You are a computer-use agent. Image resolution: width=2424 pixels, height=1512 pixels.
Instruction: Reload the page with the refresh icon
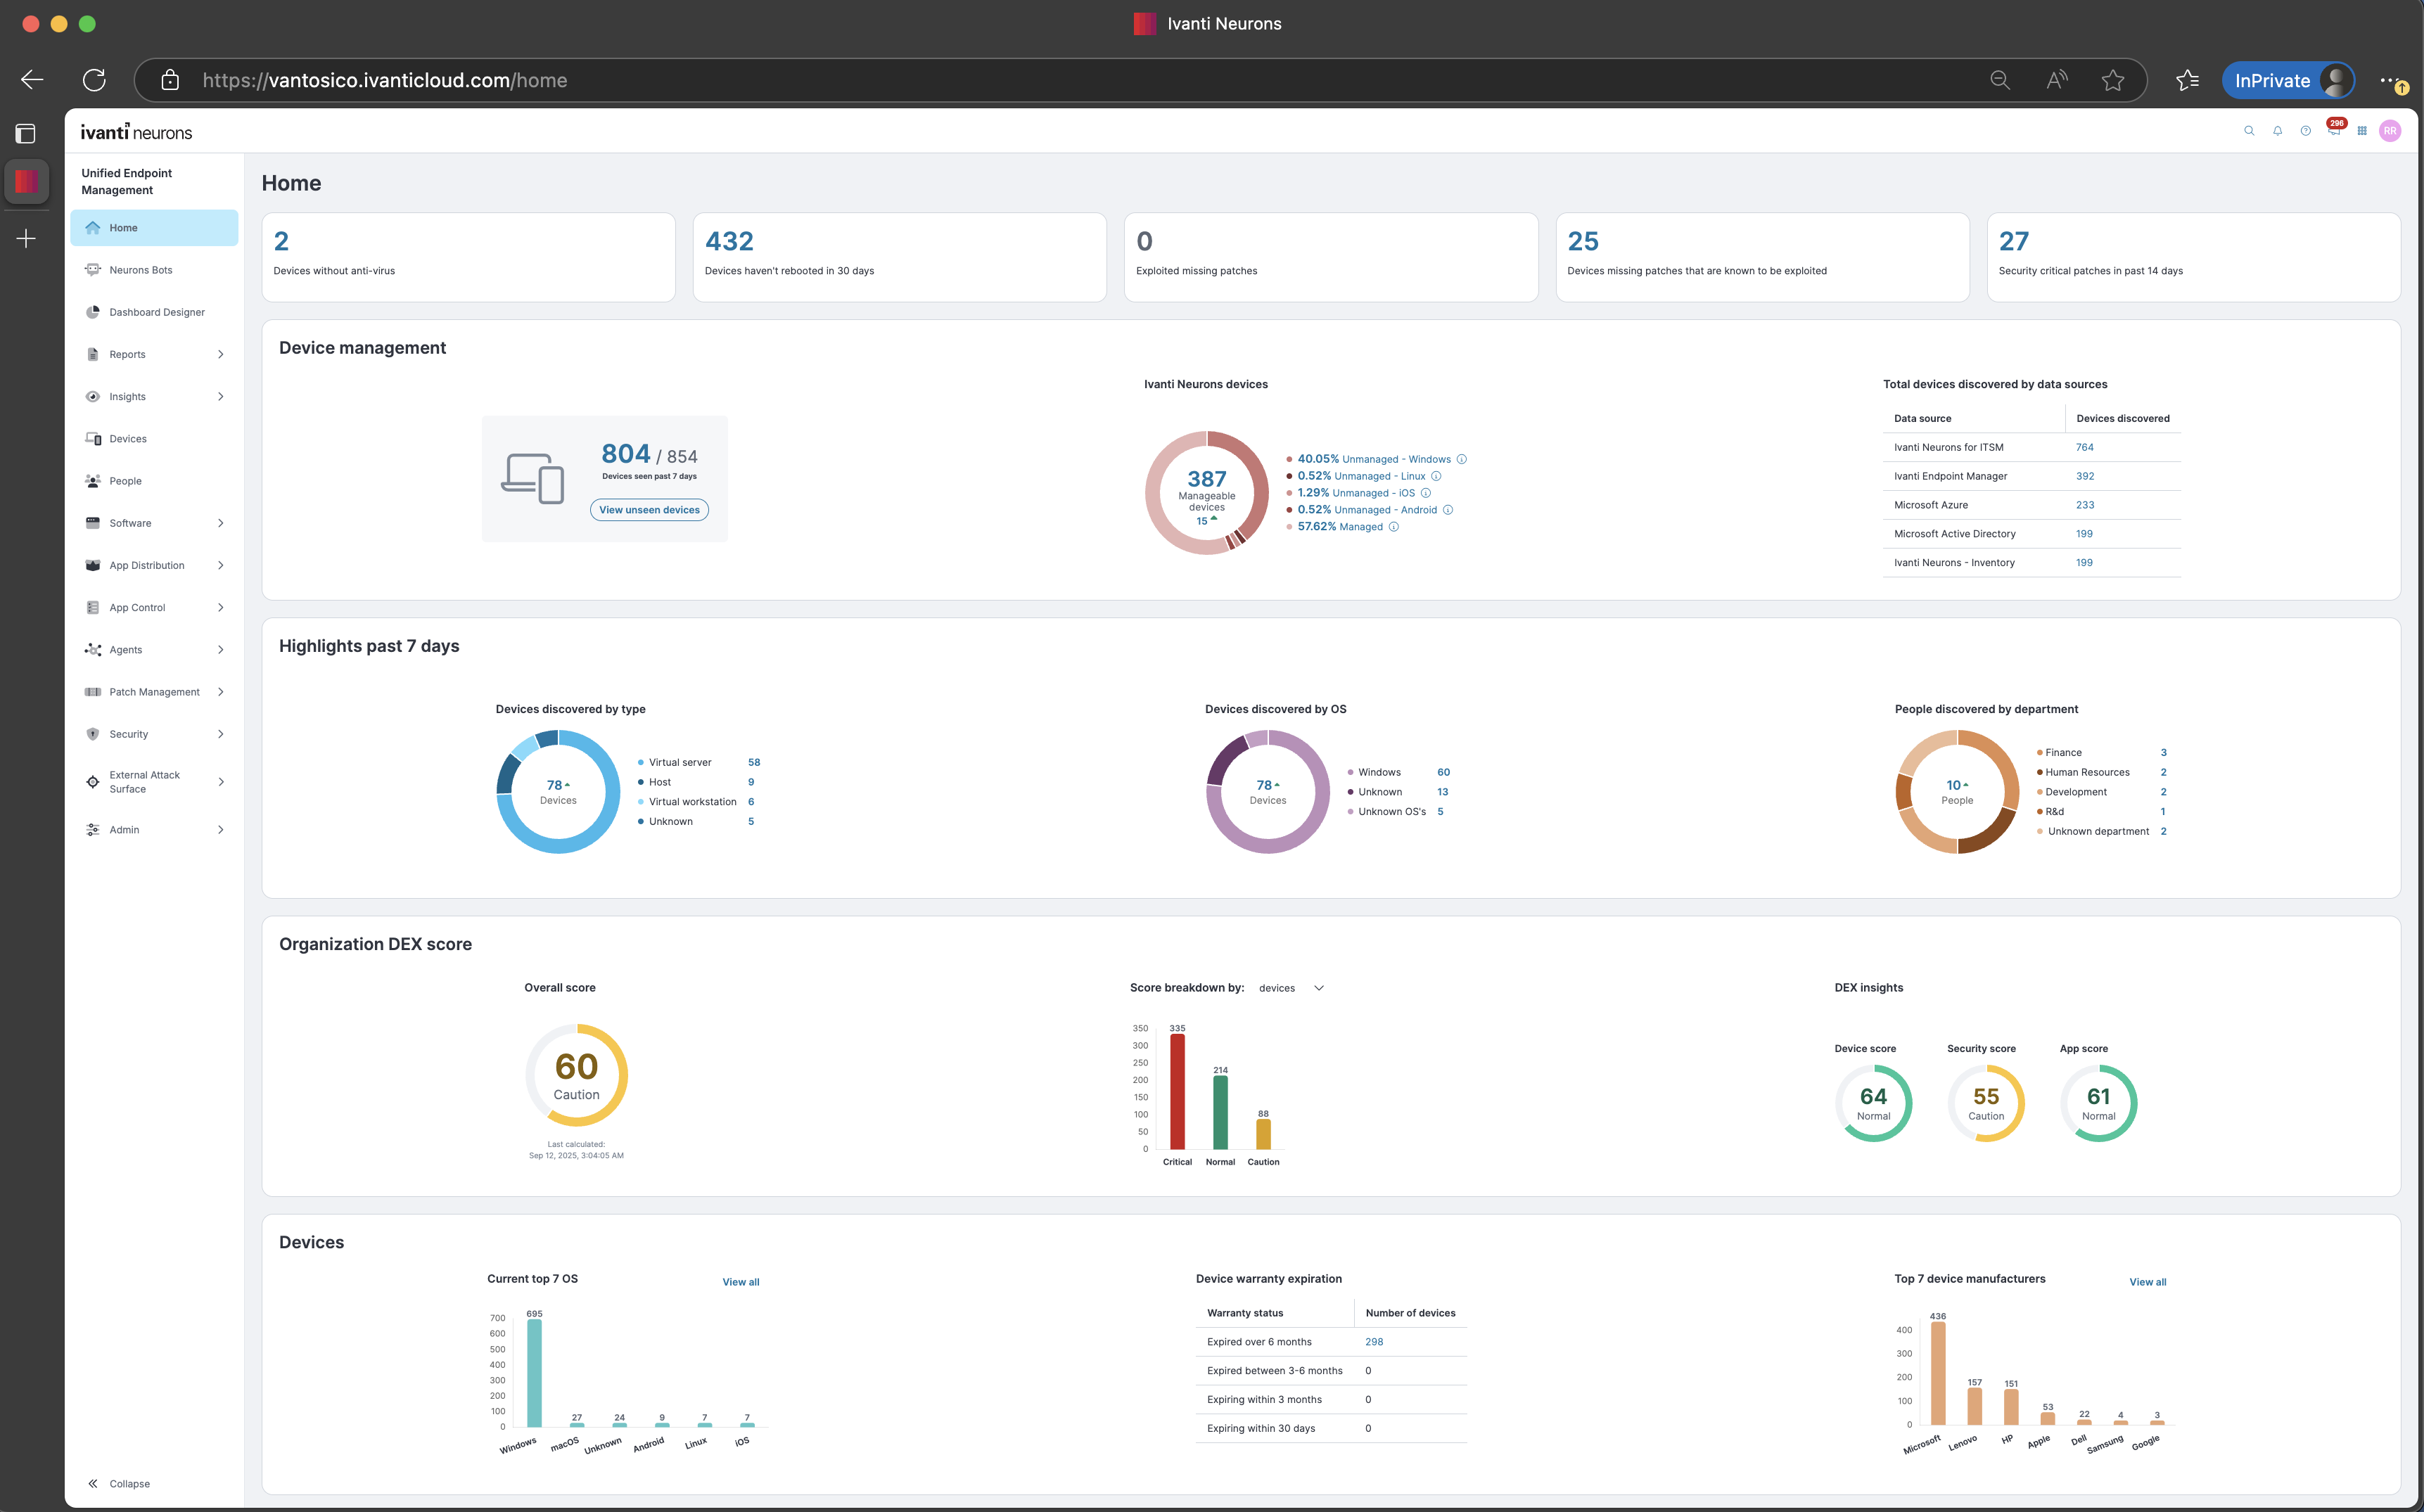click(x=94, y=80)
